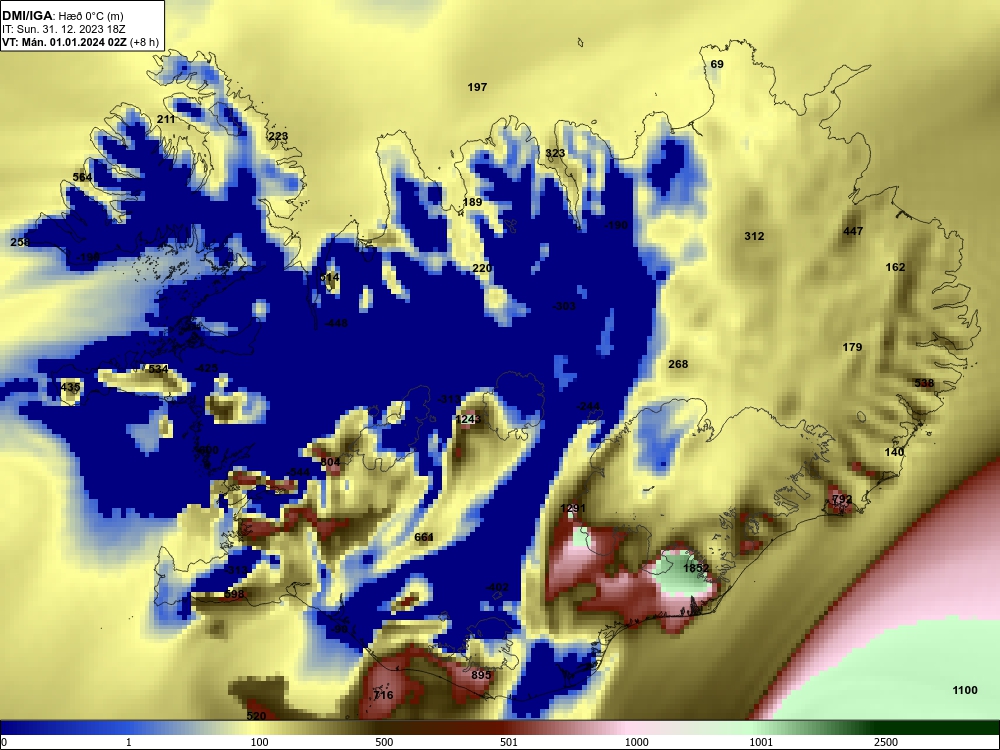Click the value 520 near the bottom edge
This screenshot has width=1000, height=750.
(x=256, y=716)
